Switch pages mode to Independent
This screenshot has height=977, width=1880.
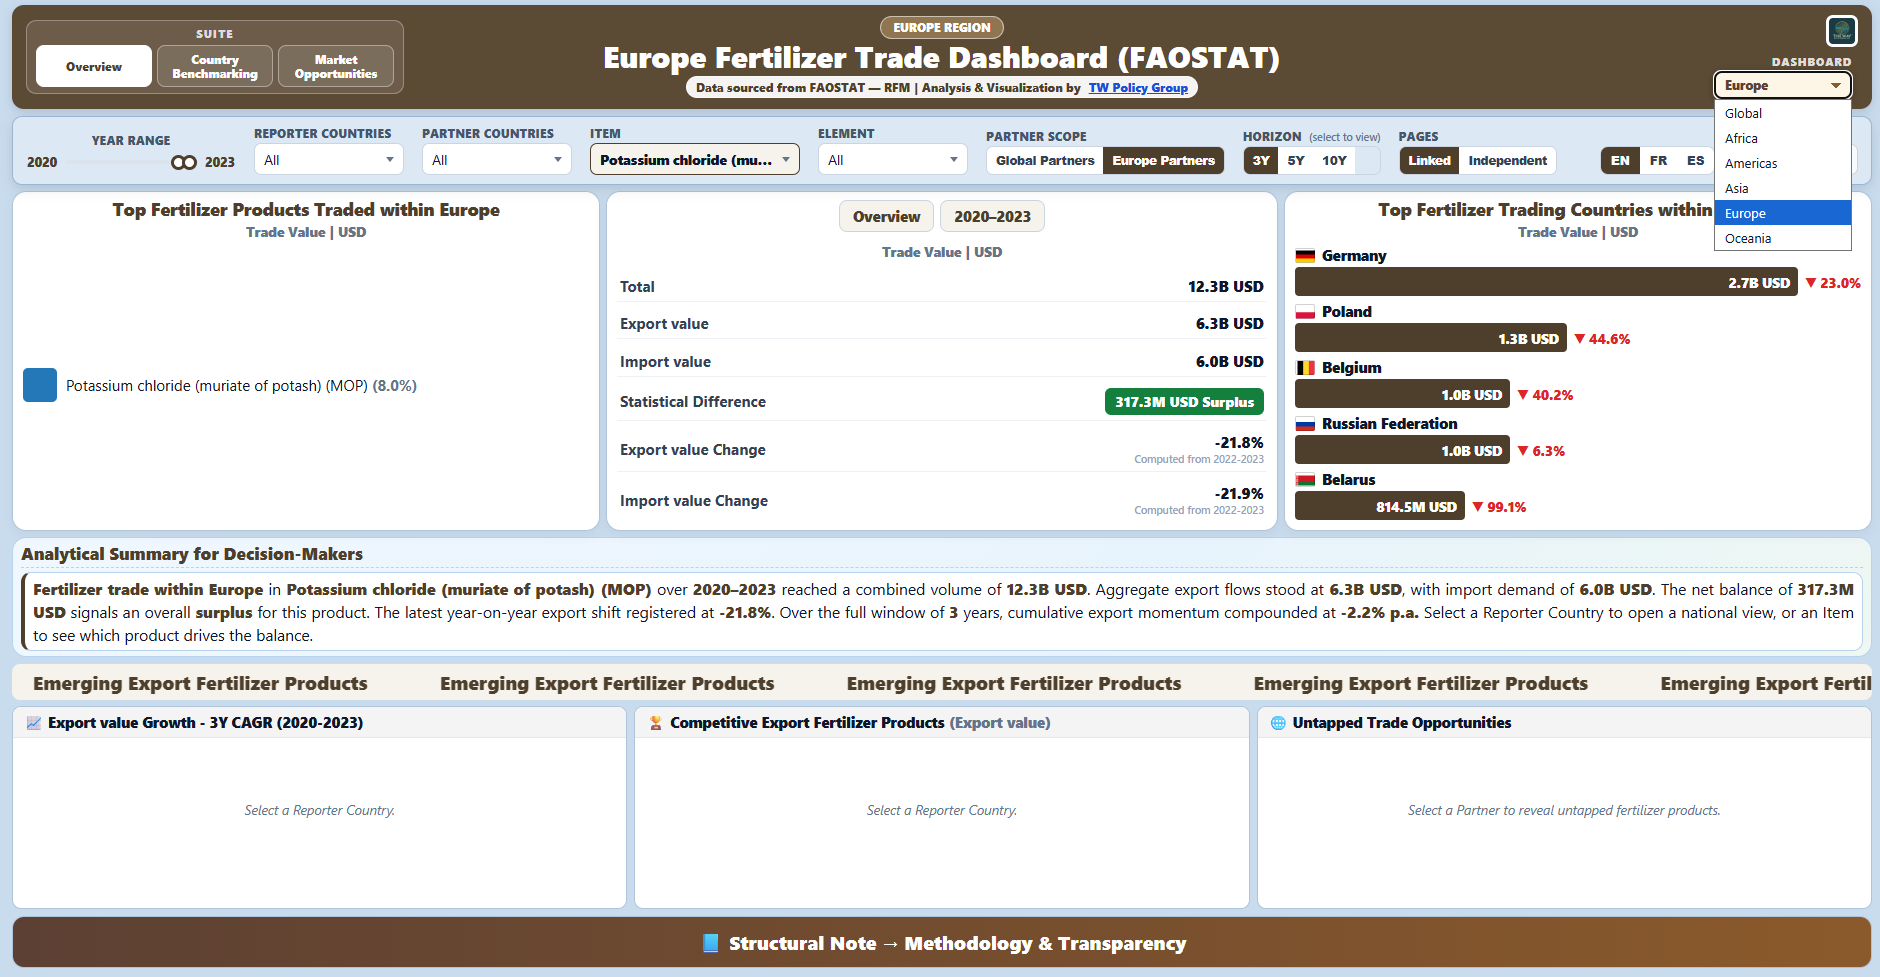pyautogui.click(x=1507, y=161)
